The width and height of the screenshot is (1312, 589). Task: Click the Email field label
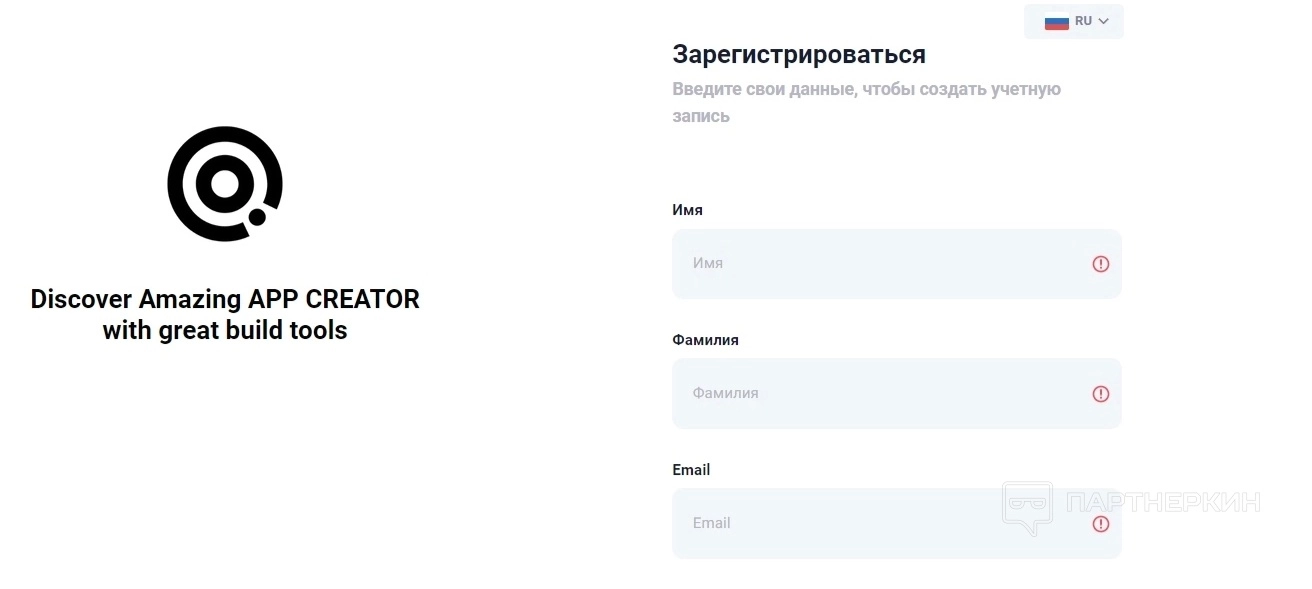click(691, 470)
